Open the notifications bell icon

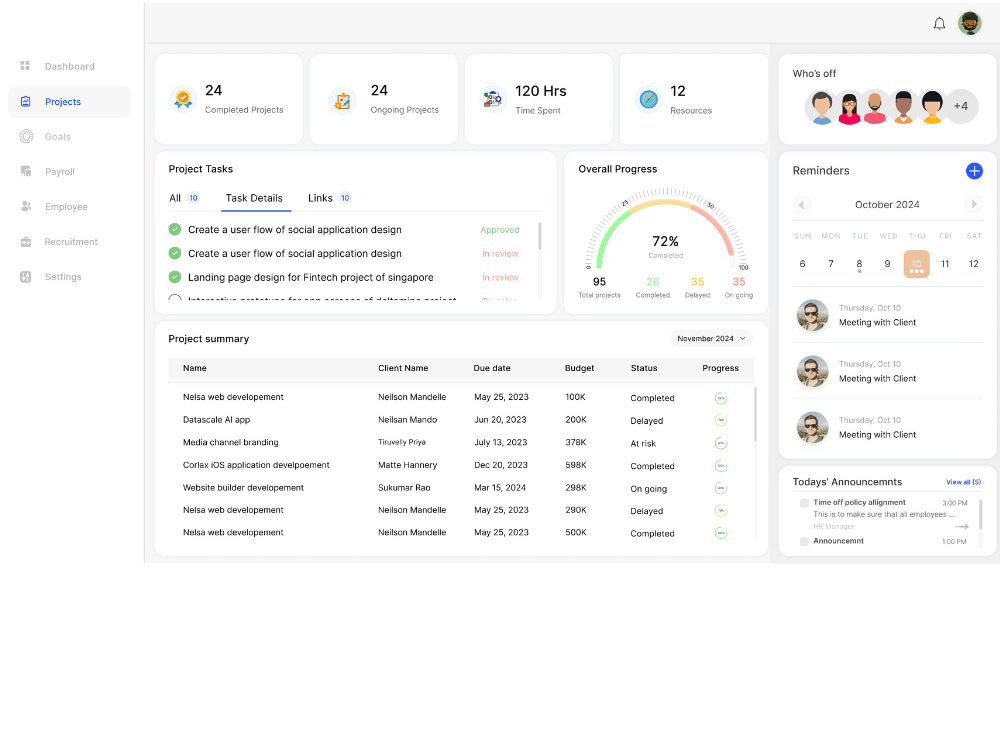(x=939, y=24)
